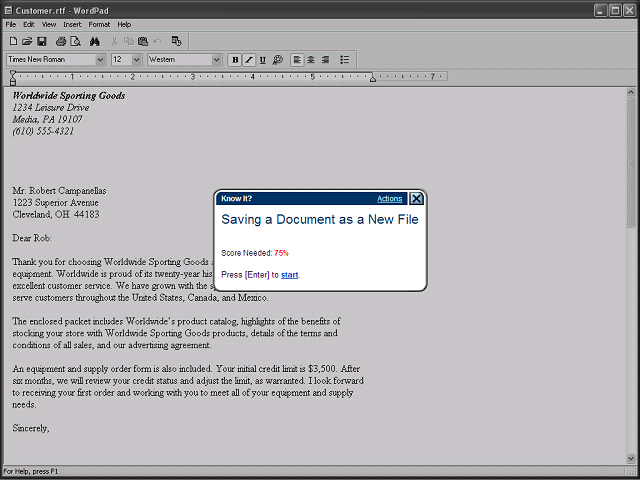Viewport: 640px width, 480px height.
Task: Click the line '1234 Leisure Drive'
Action: pos(51,108)
